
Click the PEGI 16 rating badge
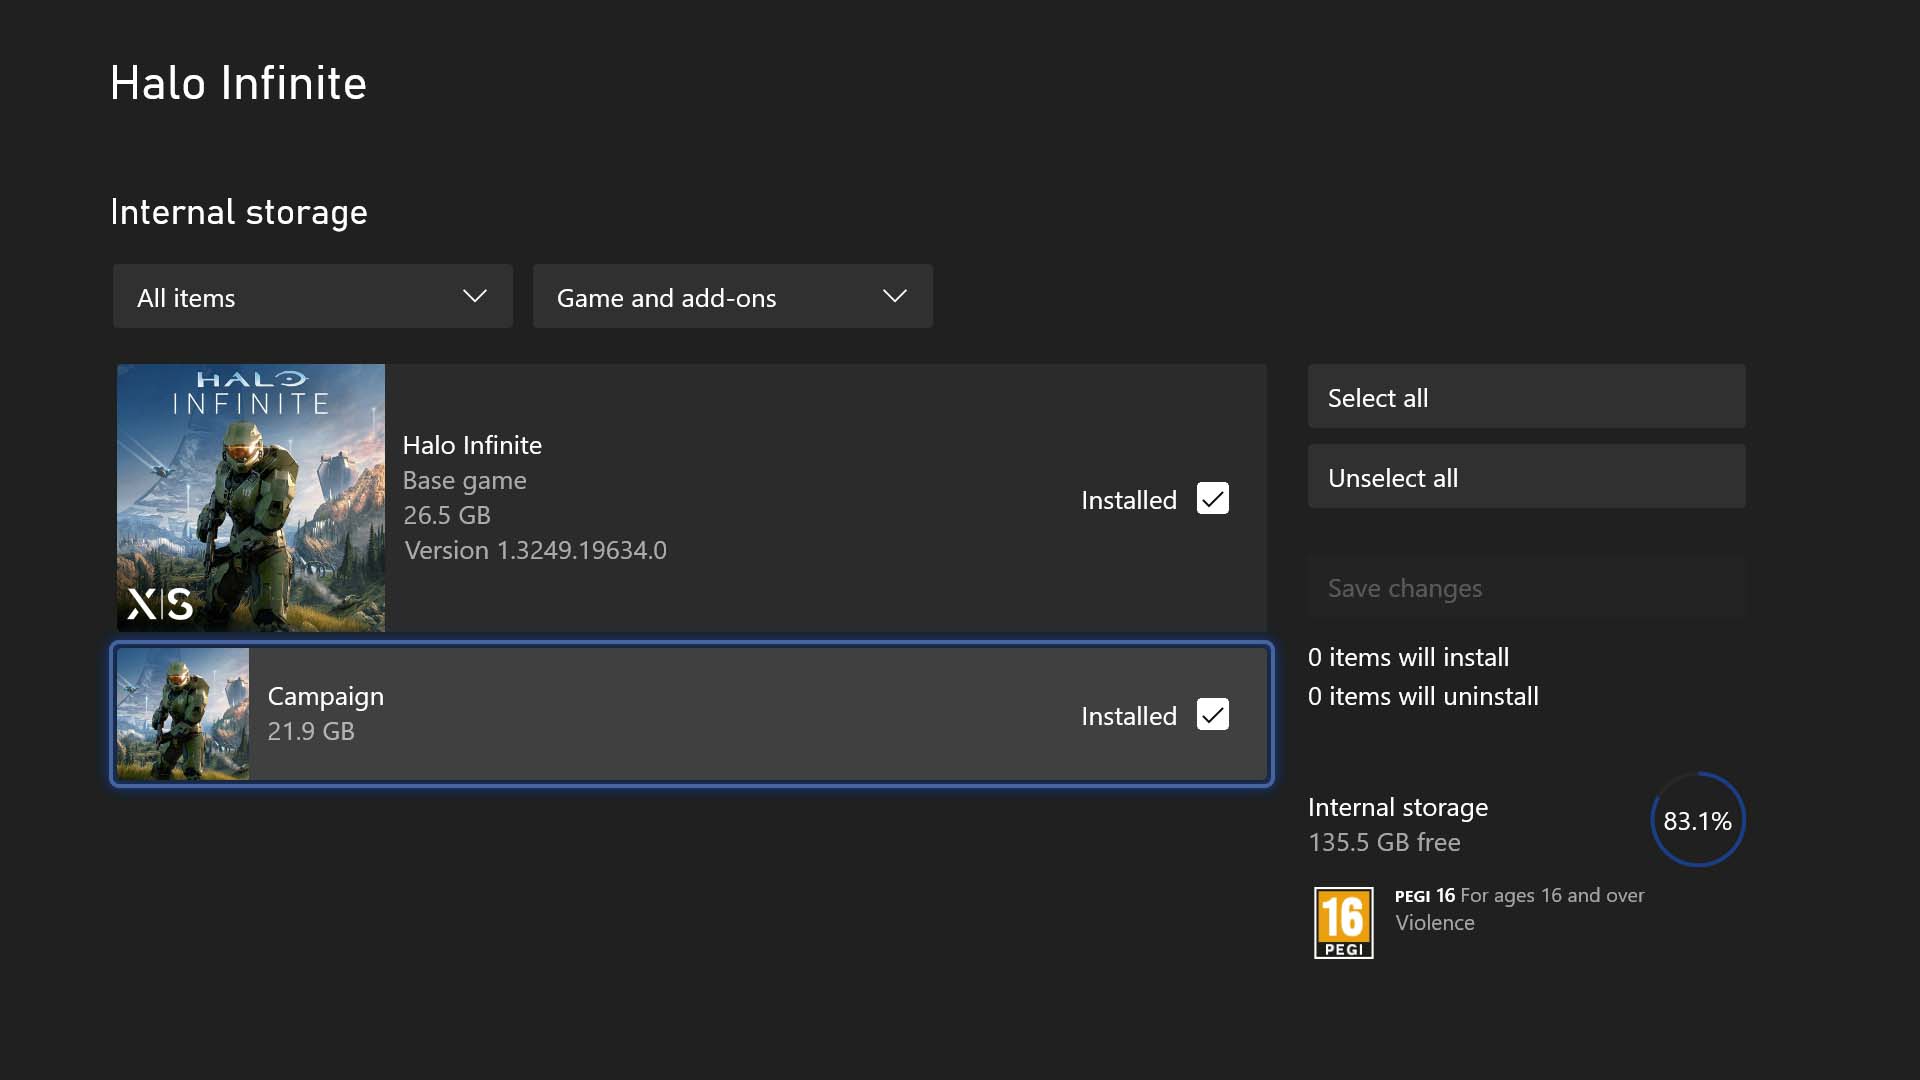(1343, 922)
